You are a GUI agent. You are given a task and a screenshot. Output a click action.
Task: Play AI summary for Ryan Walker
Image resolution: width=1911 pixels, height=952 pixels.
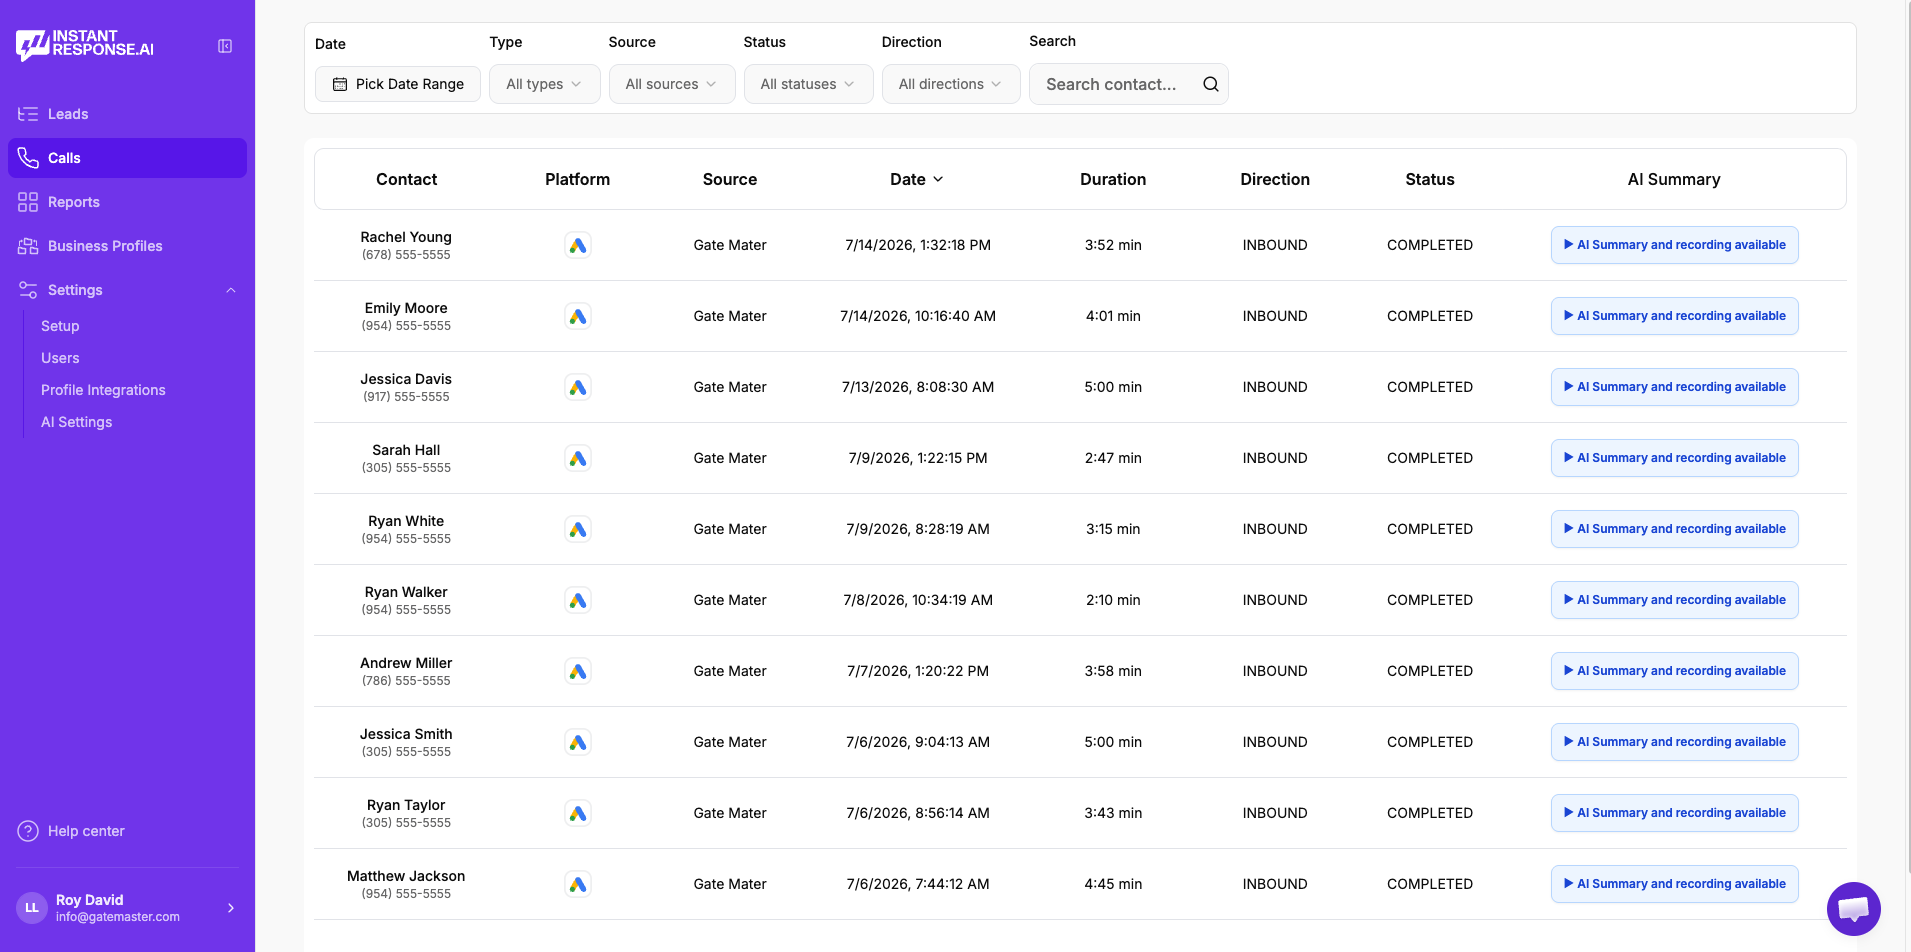point(1674,600)
